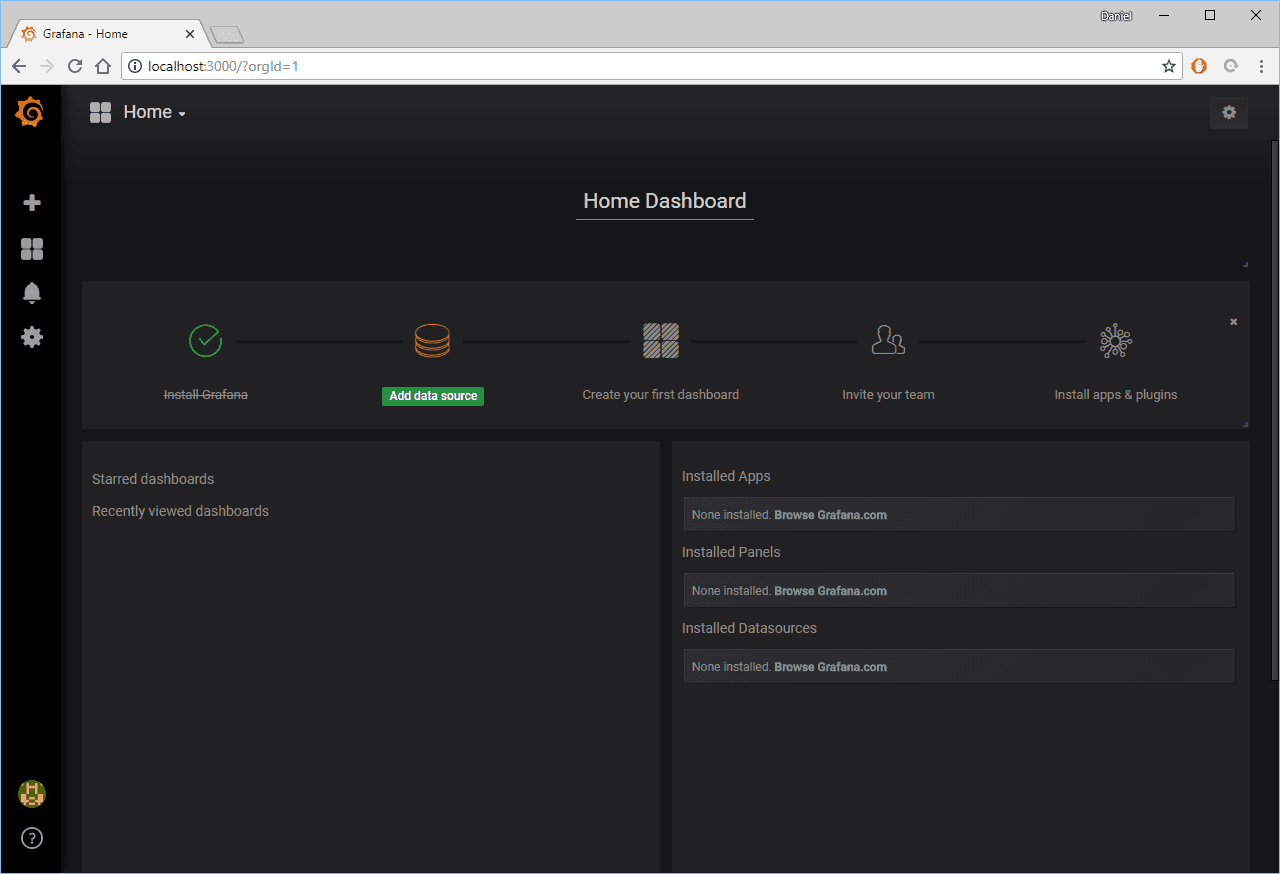Click the Starred dashboards heading
The image size is (1280, 874).
[153, 479]
